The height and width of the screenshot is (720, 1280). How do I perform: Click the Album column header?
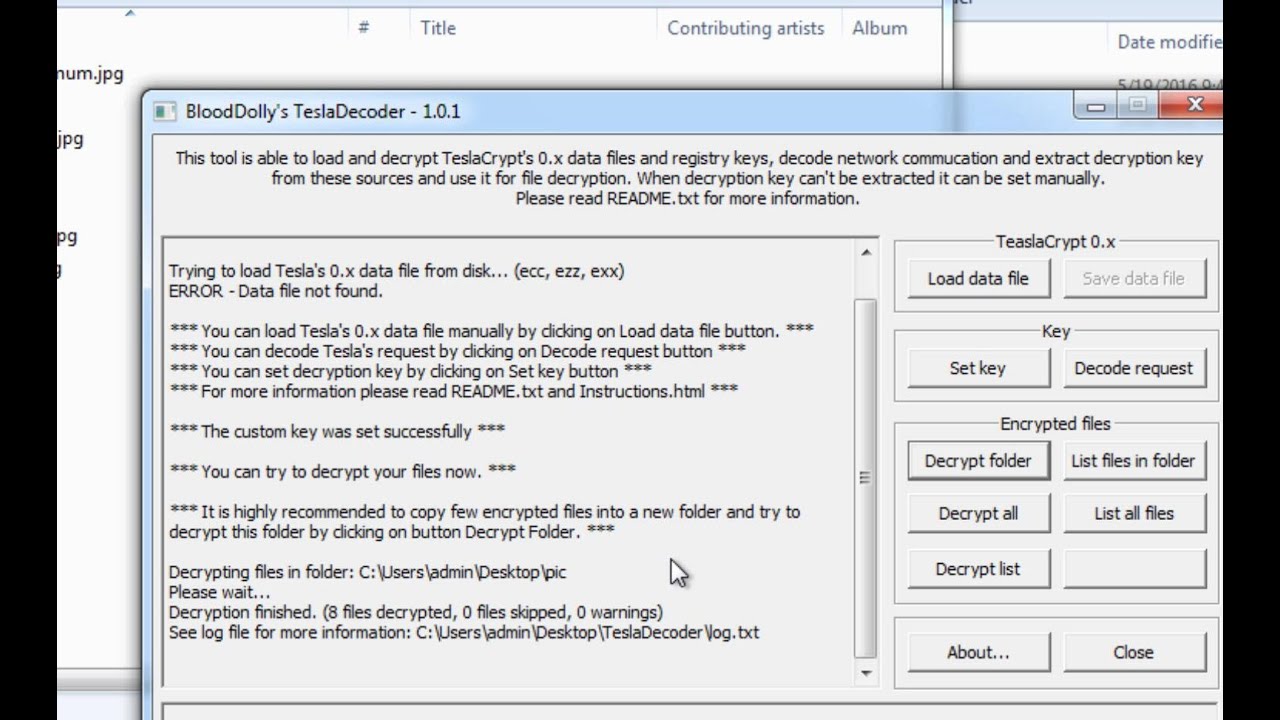click(x=880, y=28)
